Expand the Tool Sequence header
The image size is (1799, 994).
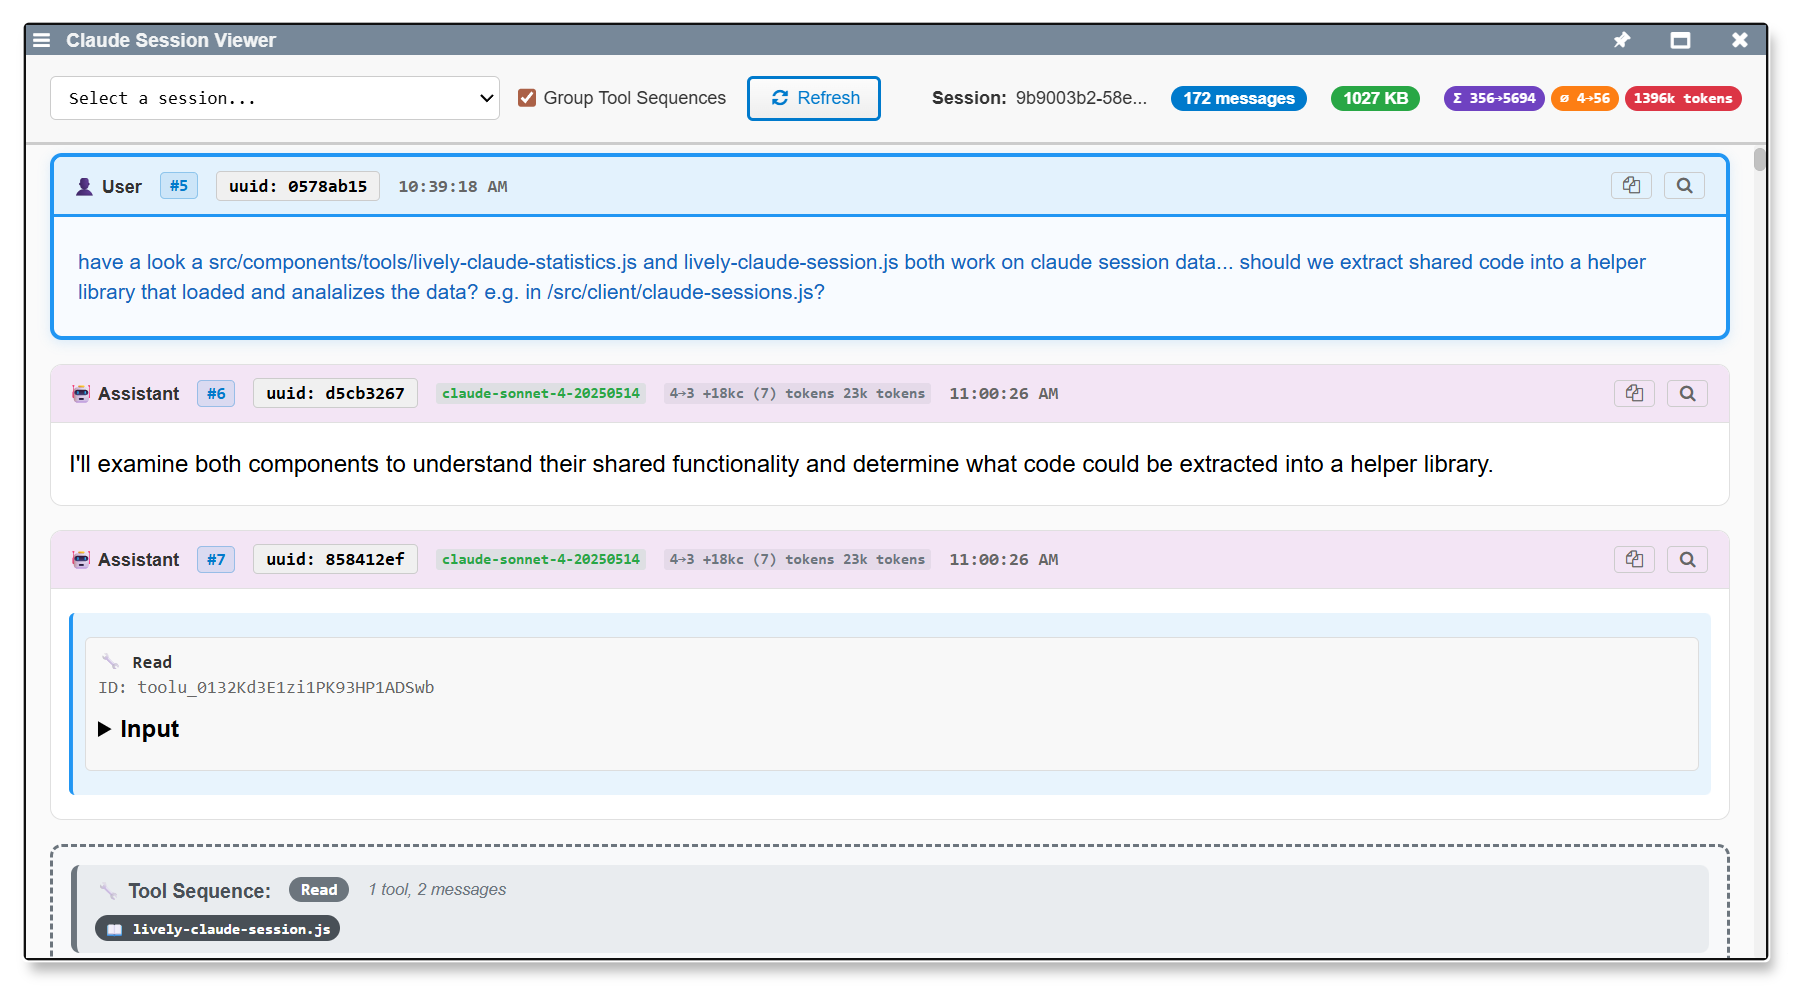click(x=199, y=891)
